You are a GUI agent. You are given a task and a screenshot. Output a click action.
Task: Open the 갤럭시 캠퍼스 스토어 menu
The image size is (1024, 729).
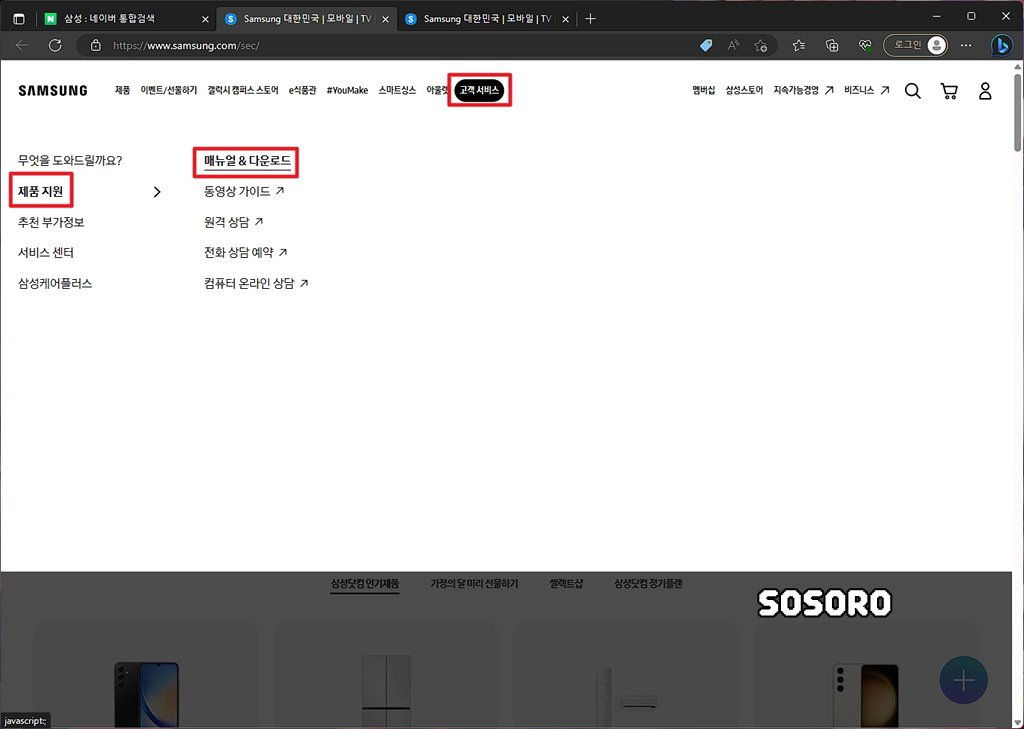[243, 91]
